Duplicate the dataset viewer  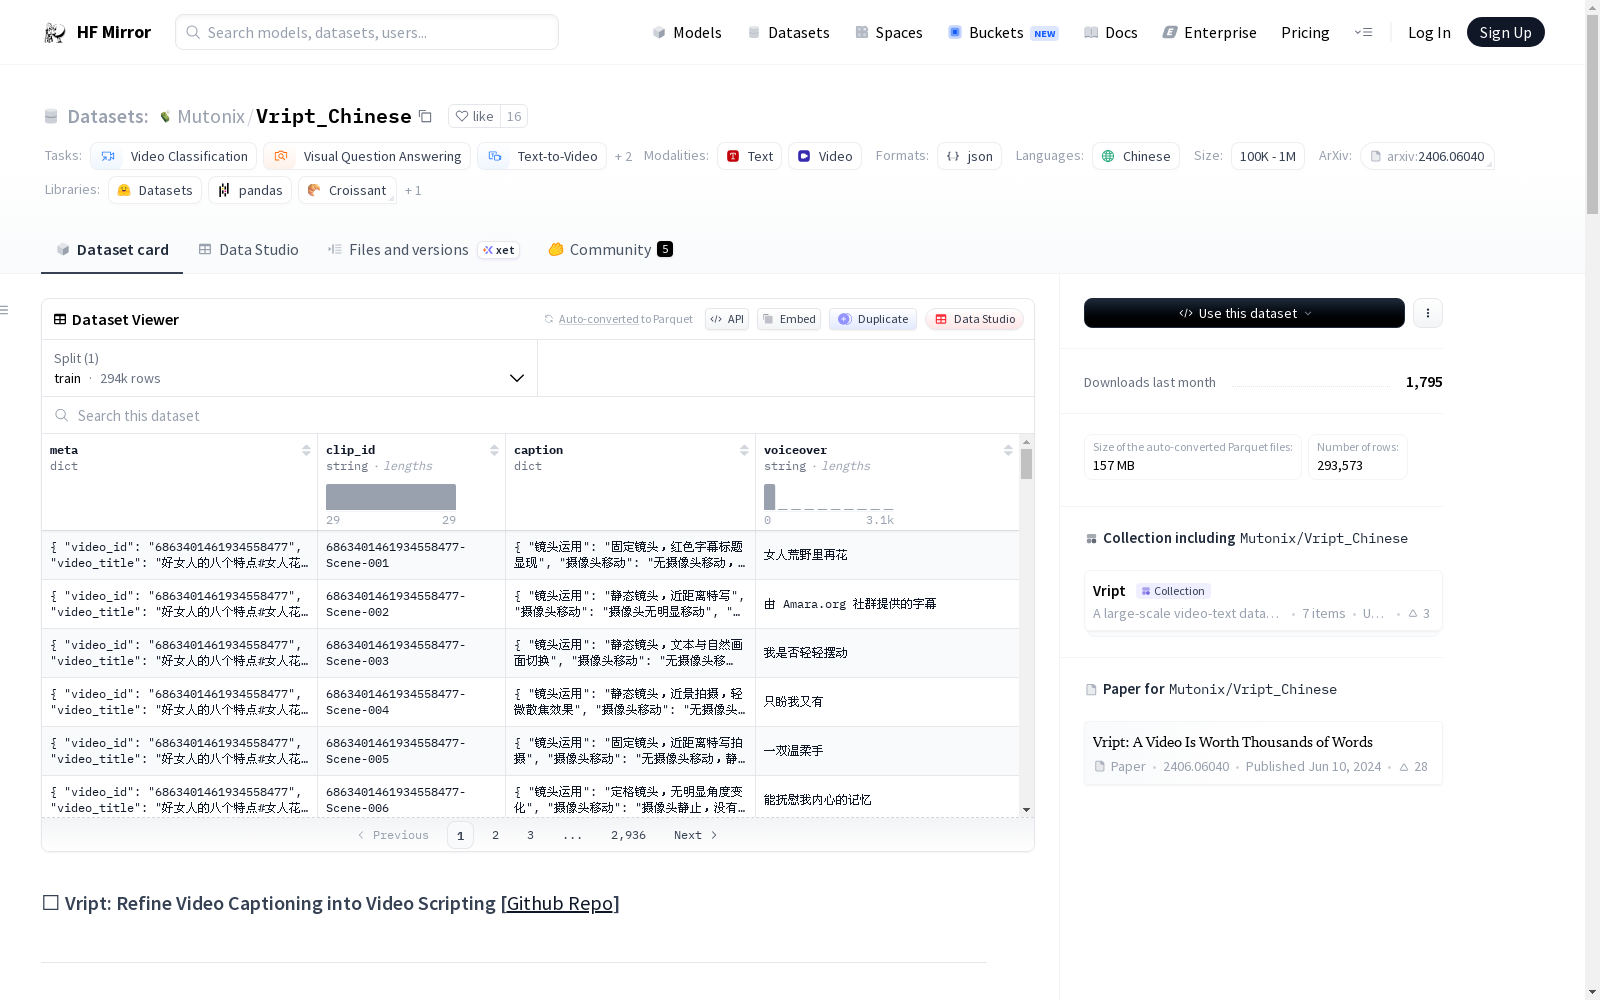tap(873, 319)
